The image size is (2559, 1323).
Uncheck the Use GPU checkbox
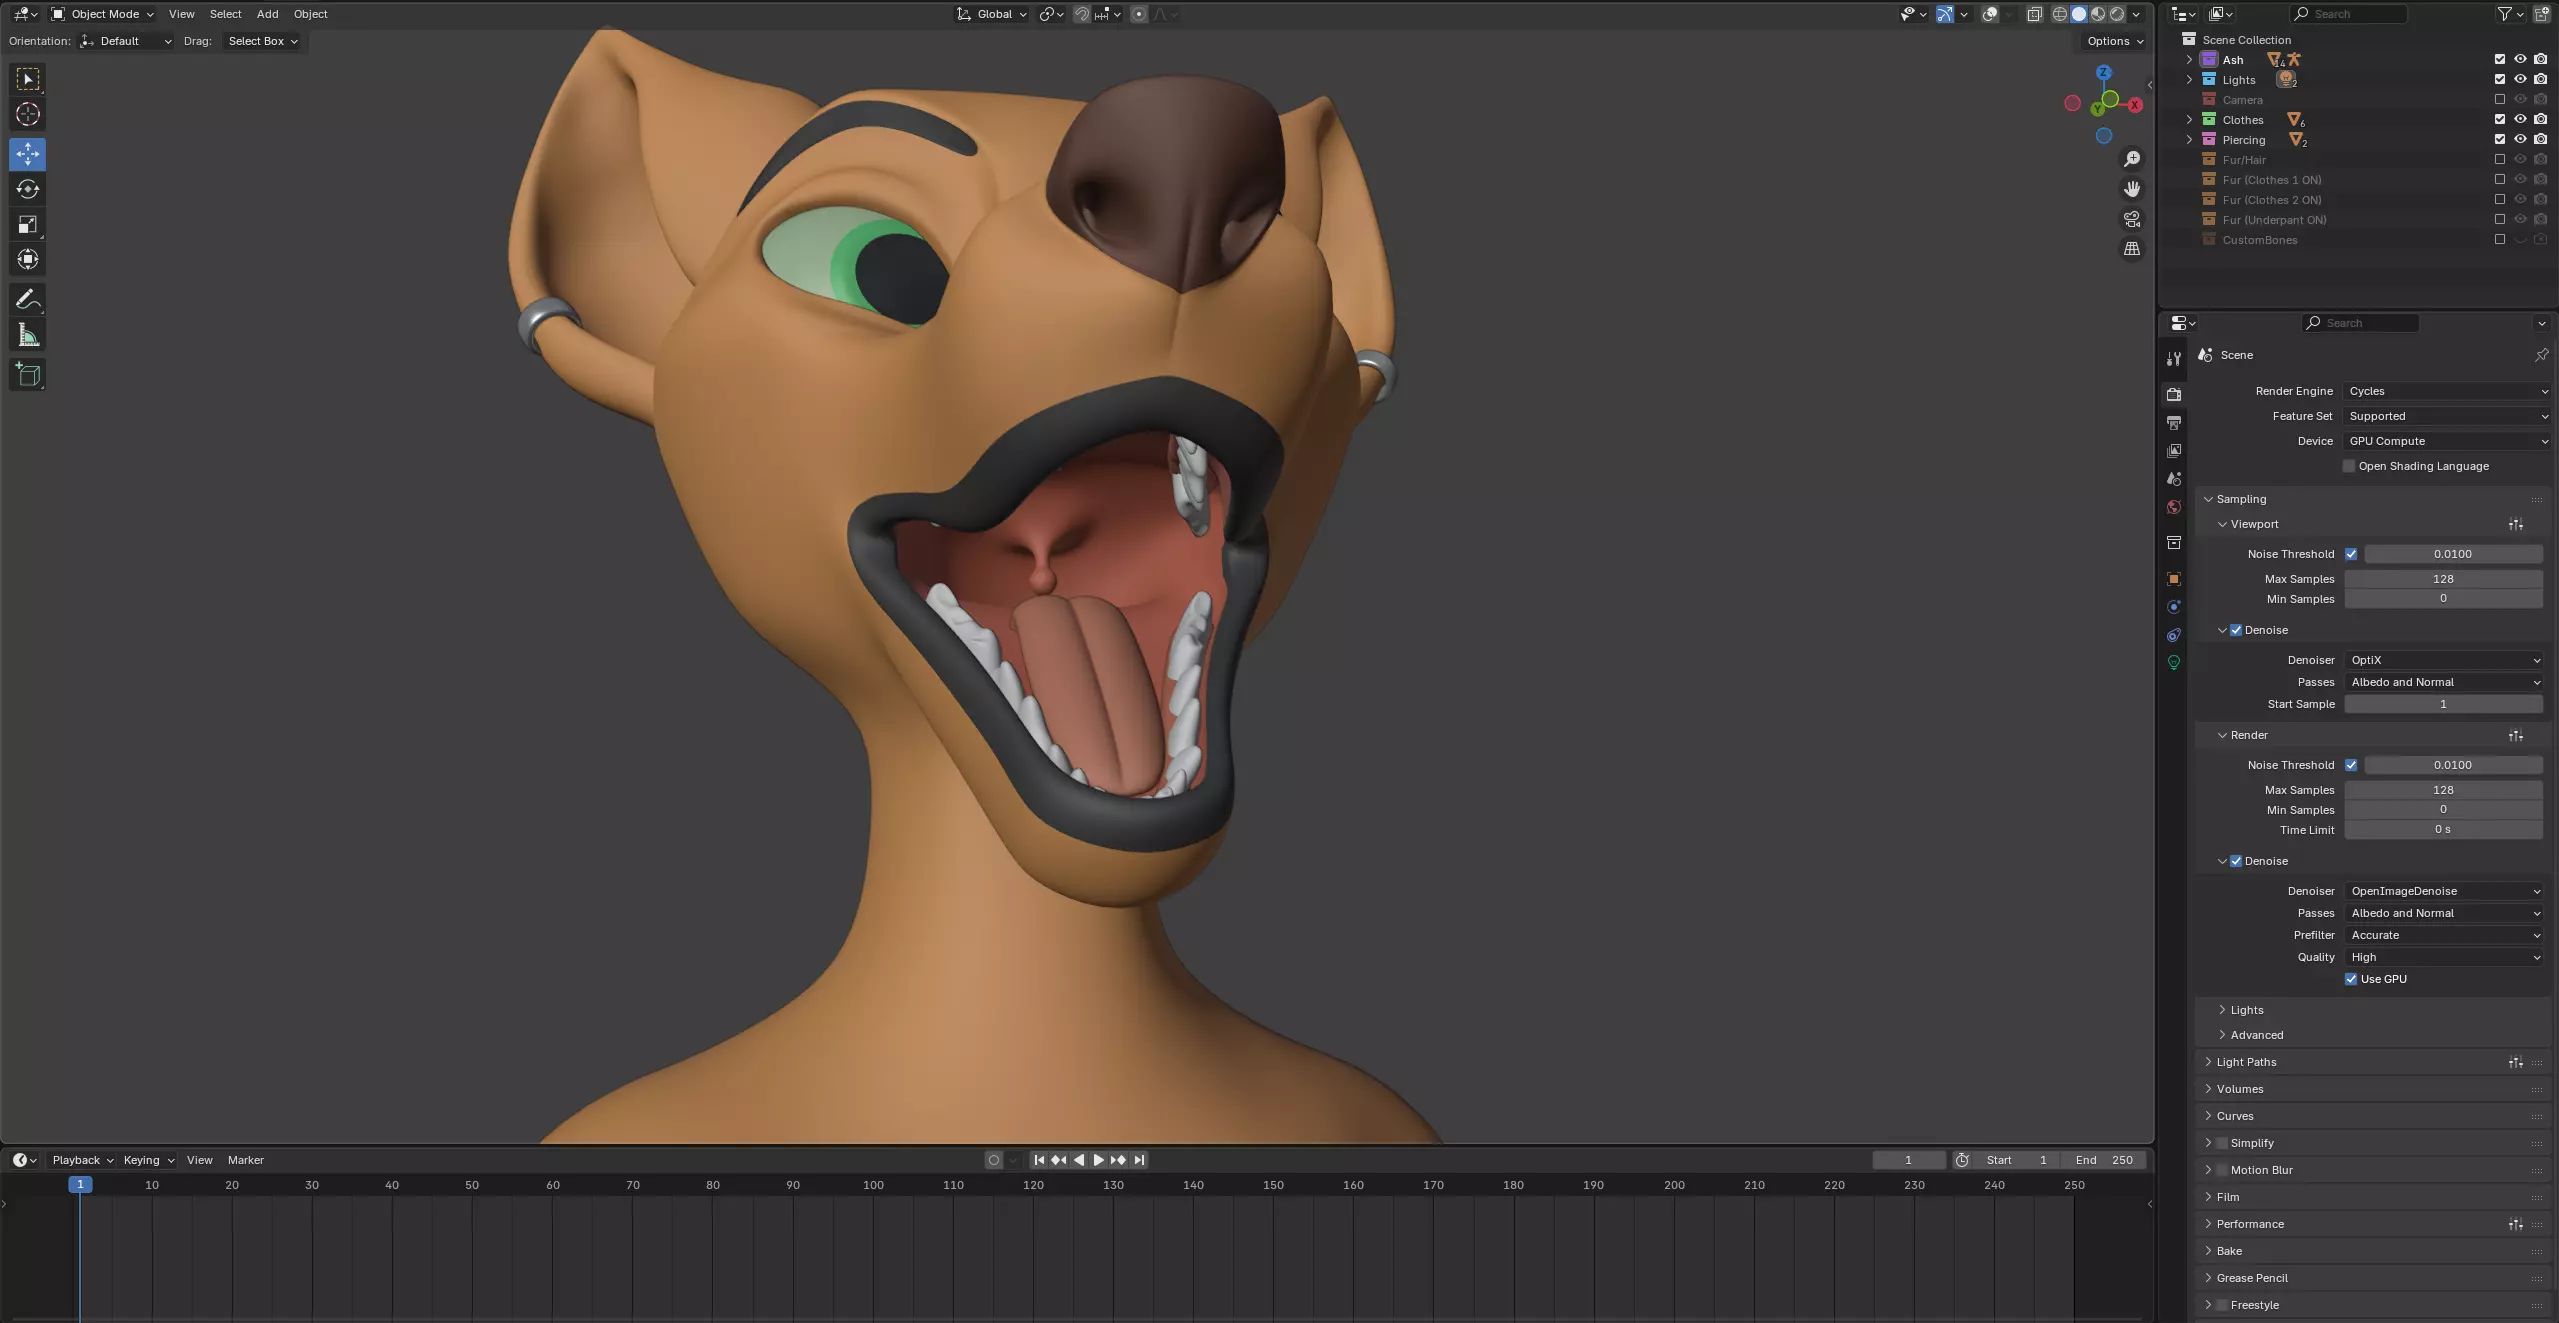pyautogui.click(x=2351, y=979)
